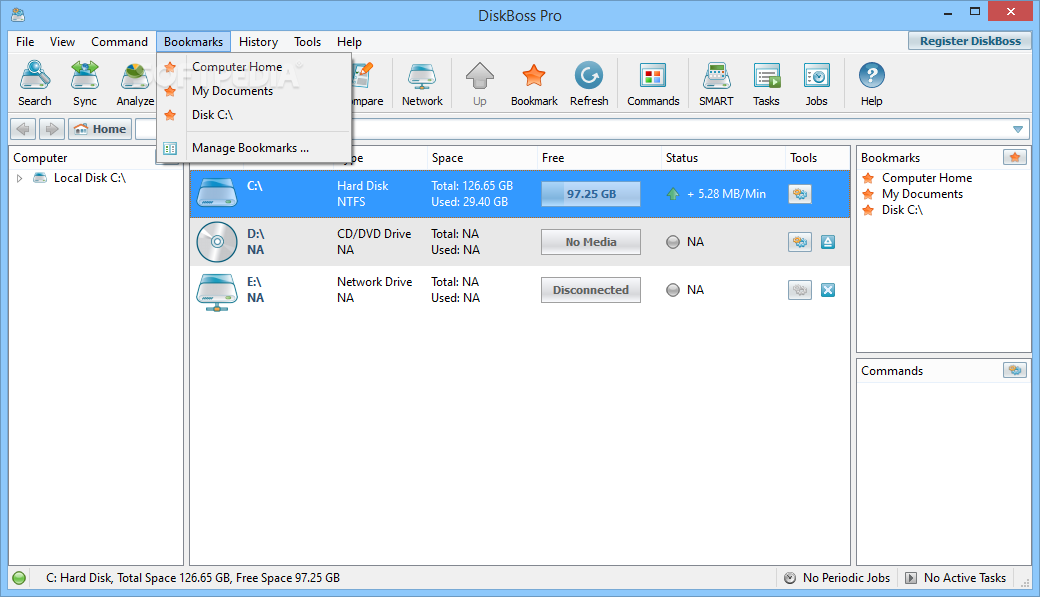This screenshot has width=1040, height=597.
Task: Open Computer Home in Bookmarks panel
Action: pyautogui.click(x=927, y=178)
